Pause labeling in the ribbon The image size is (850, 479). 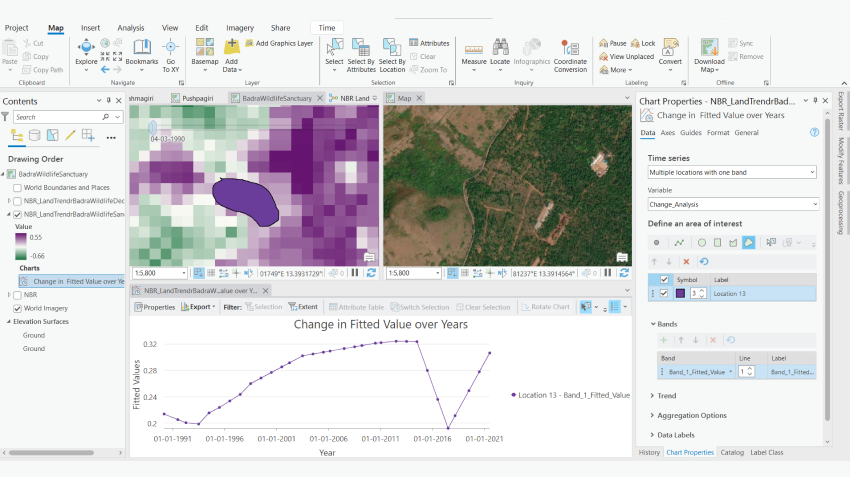tap(612, 43)
